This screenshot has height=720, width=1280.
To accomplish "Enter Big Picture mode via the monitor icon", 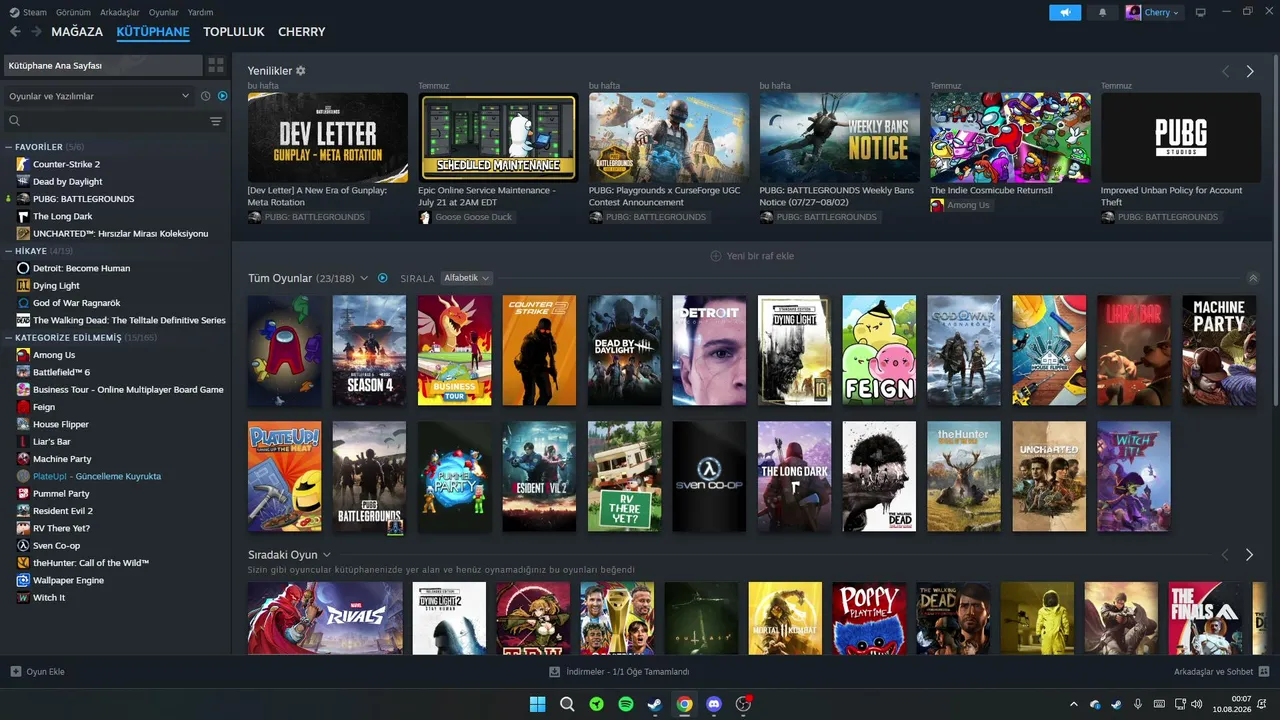I will coord(1200,13).
